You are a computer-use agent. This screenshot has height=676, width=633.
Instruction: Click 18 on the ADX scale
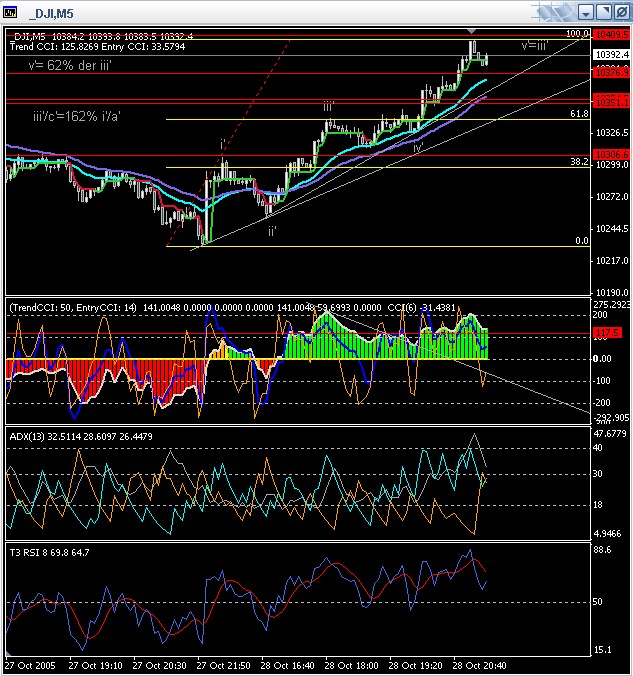(x=598, y=504)
